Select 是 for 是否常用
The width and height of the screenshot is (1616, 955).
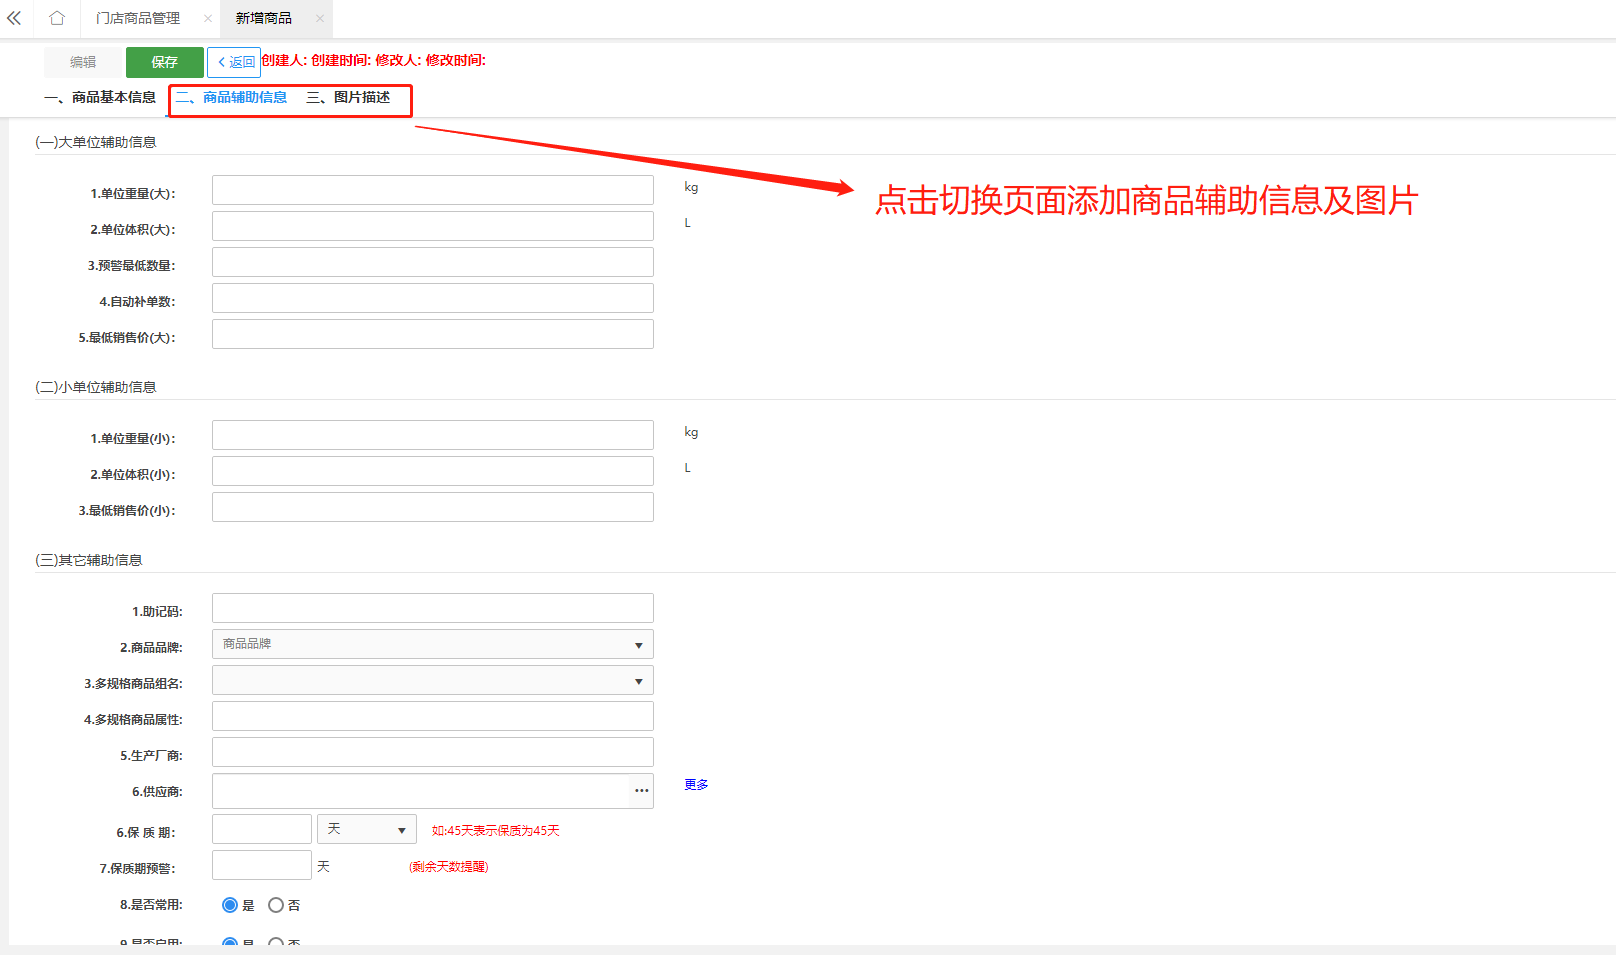(x=230, y=905)
